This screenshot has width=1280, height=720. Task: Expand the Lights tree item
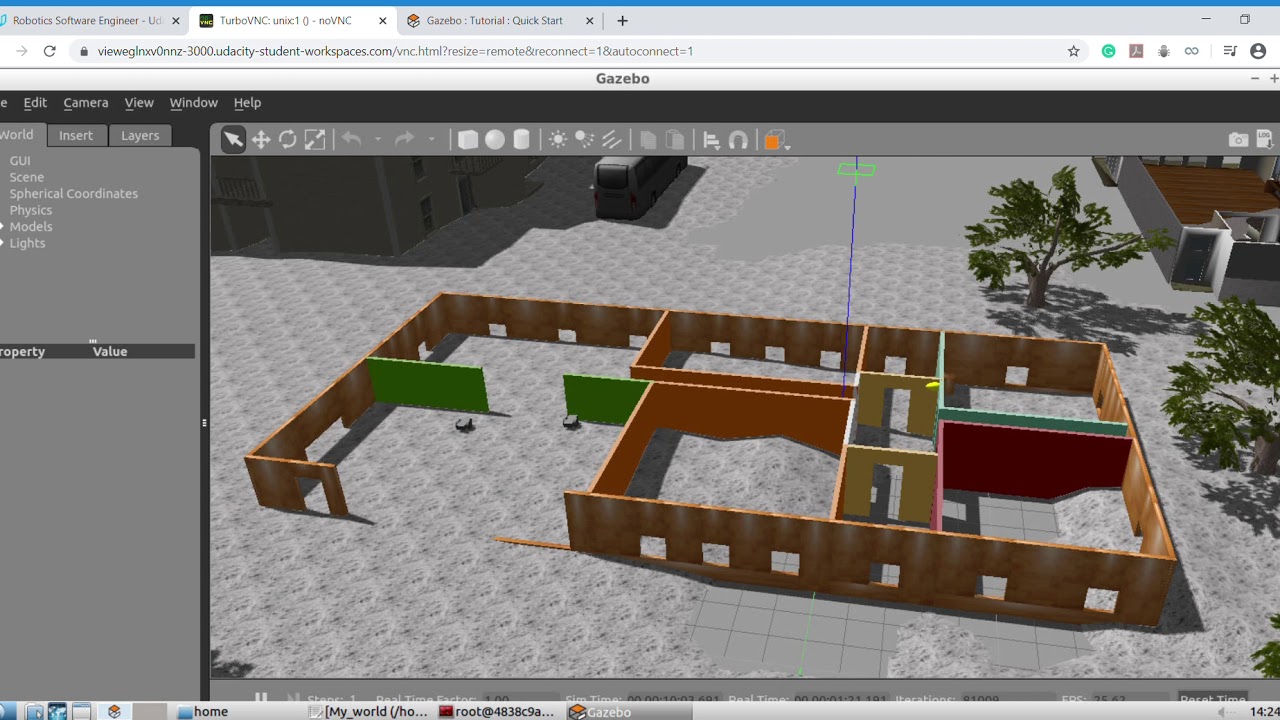tap(3, 243)
